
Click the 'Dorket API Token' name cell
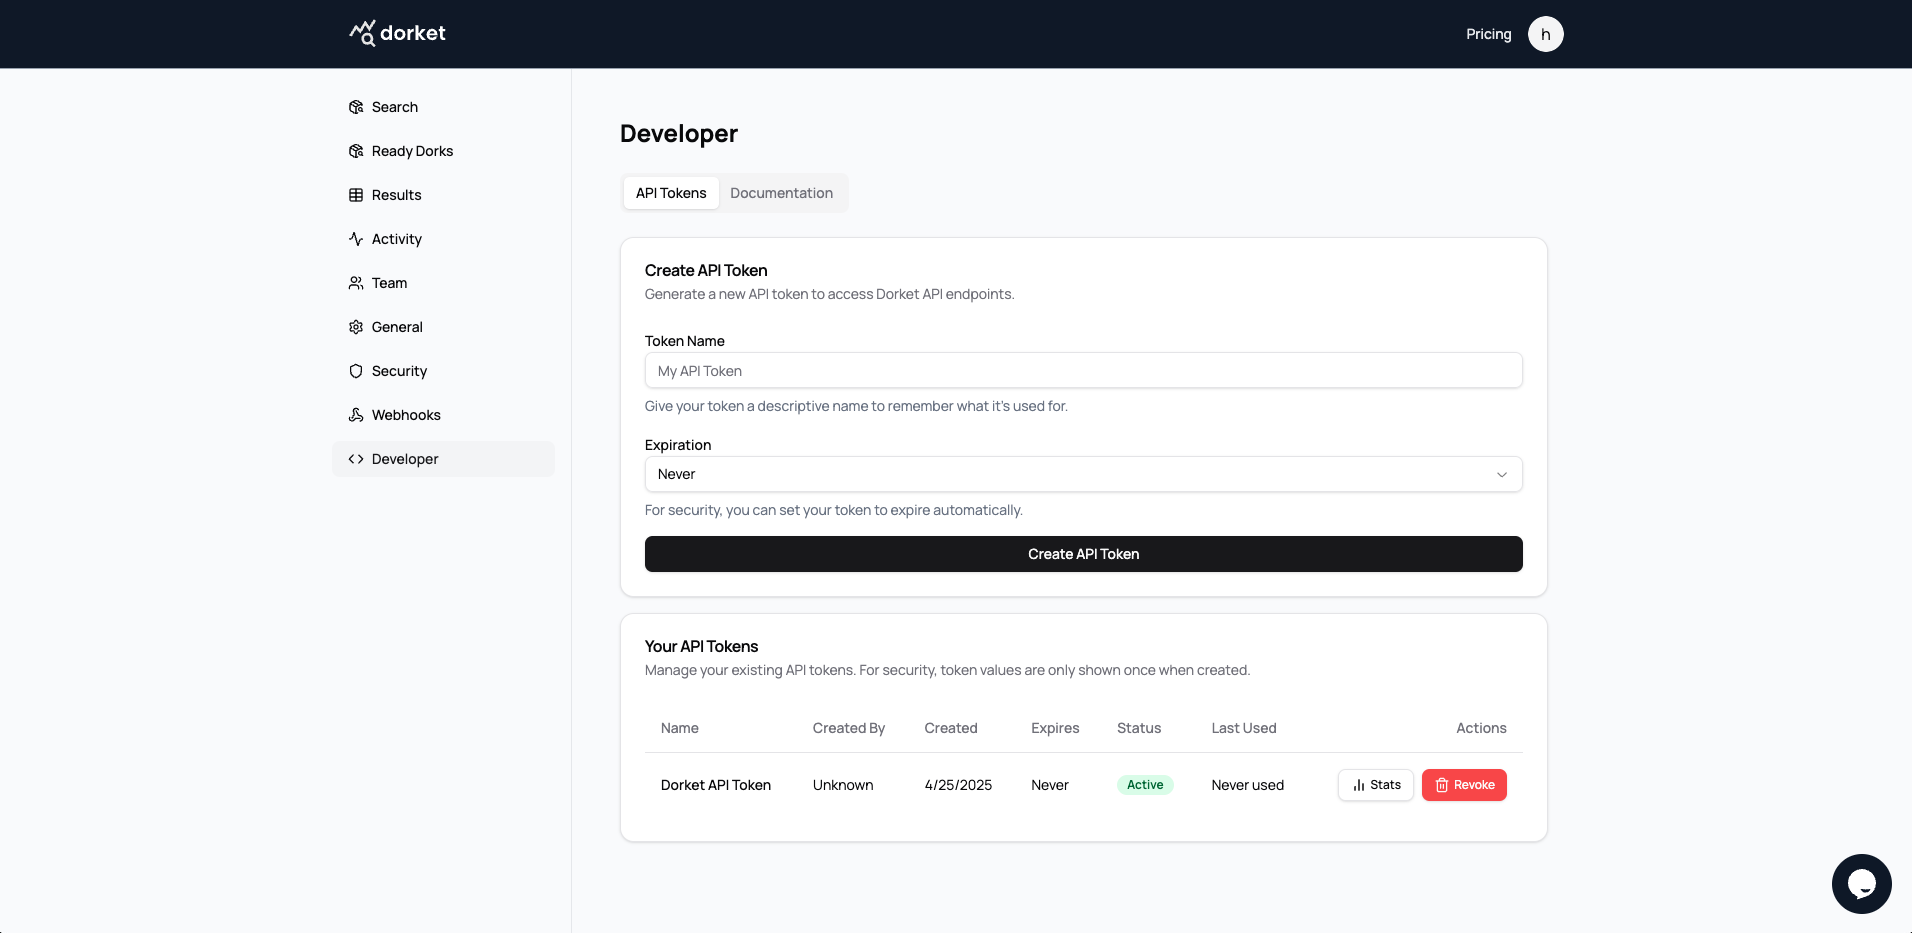point(716,785)
